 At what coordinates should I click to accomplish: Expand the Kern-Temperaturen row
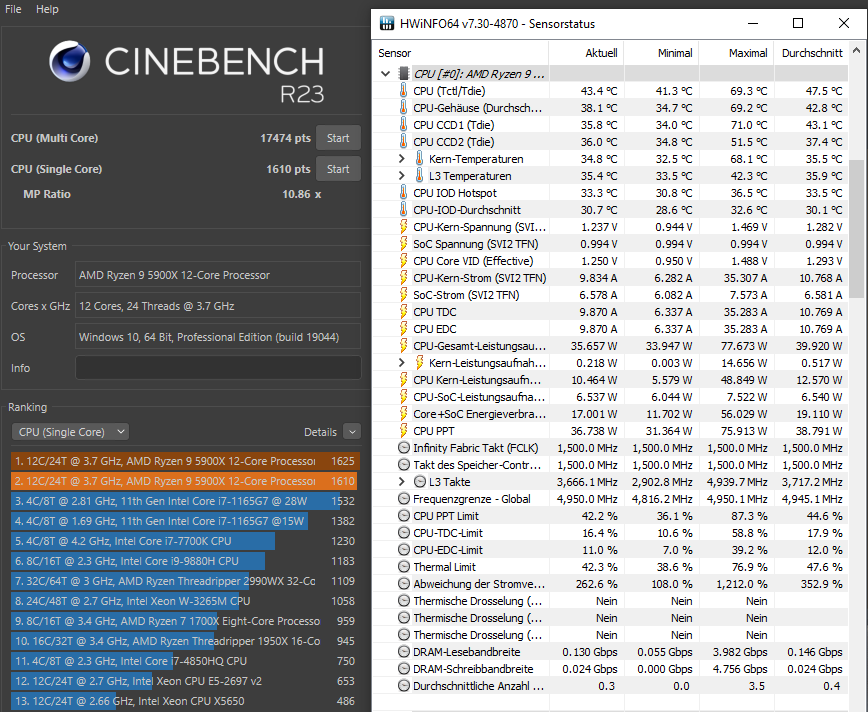[402, 159]
